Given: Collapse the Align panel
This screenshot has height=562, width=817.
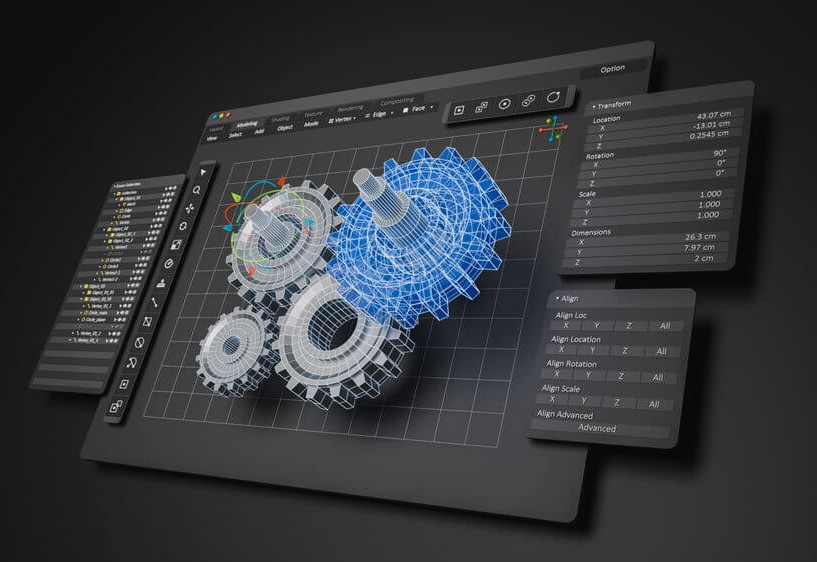Looking at the screenshot, I should coord(559,299).
